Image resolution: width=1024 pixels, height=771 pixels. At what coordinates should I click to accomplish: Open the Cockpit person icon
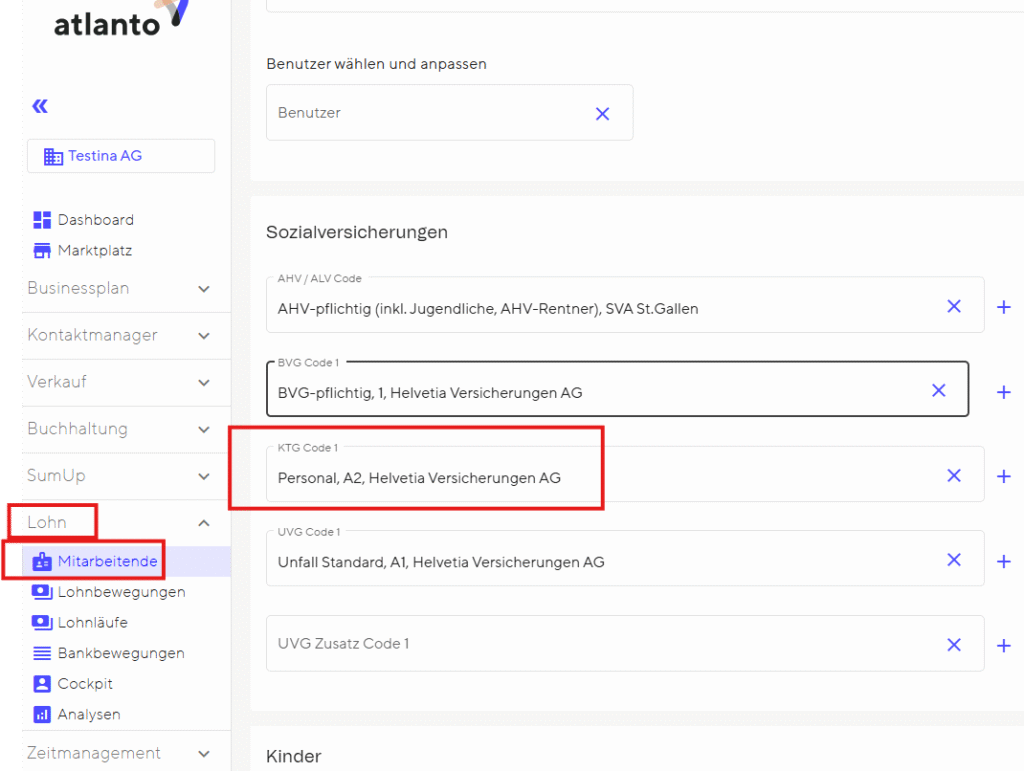[42, 684]
